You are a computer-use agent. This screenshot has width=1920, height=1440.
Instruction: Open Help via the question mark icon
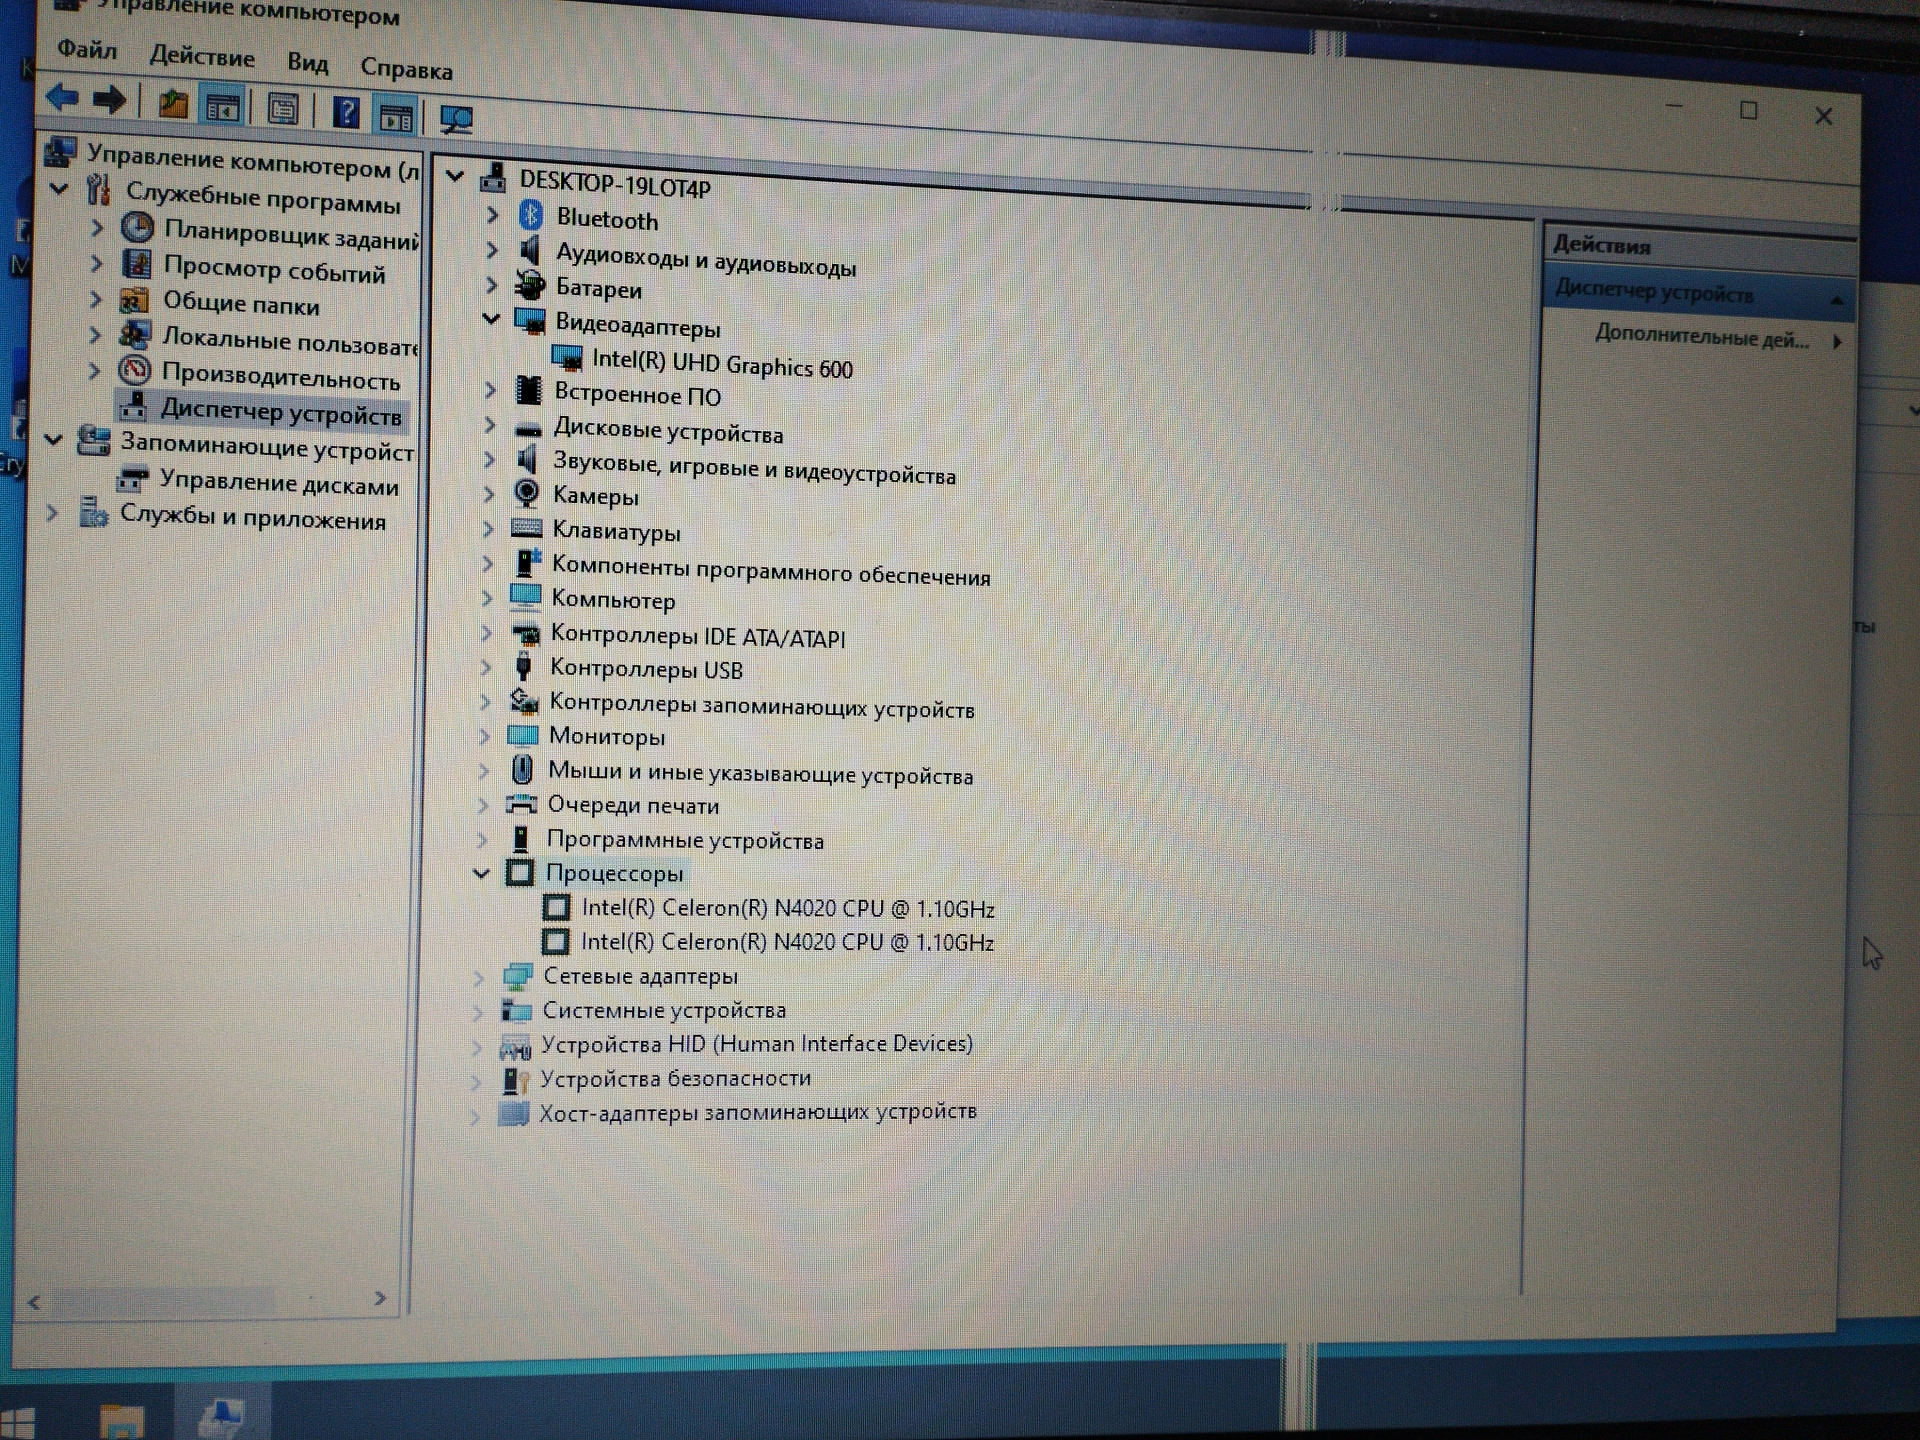pos(346,111)
